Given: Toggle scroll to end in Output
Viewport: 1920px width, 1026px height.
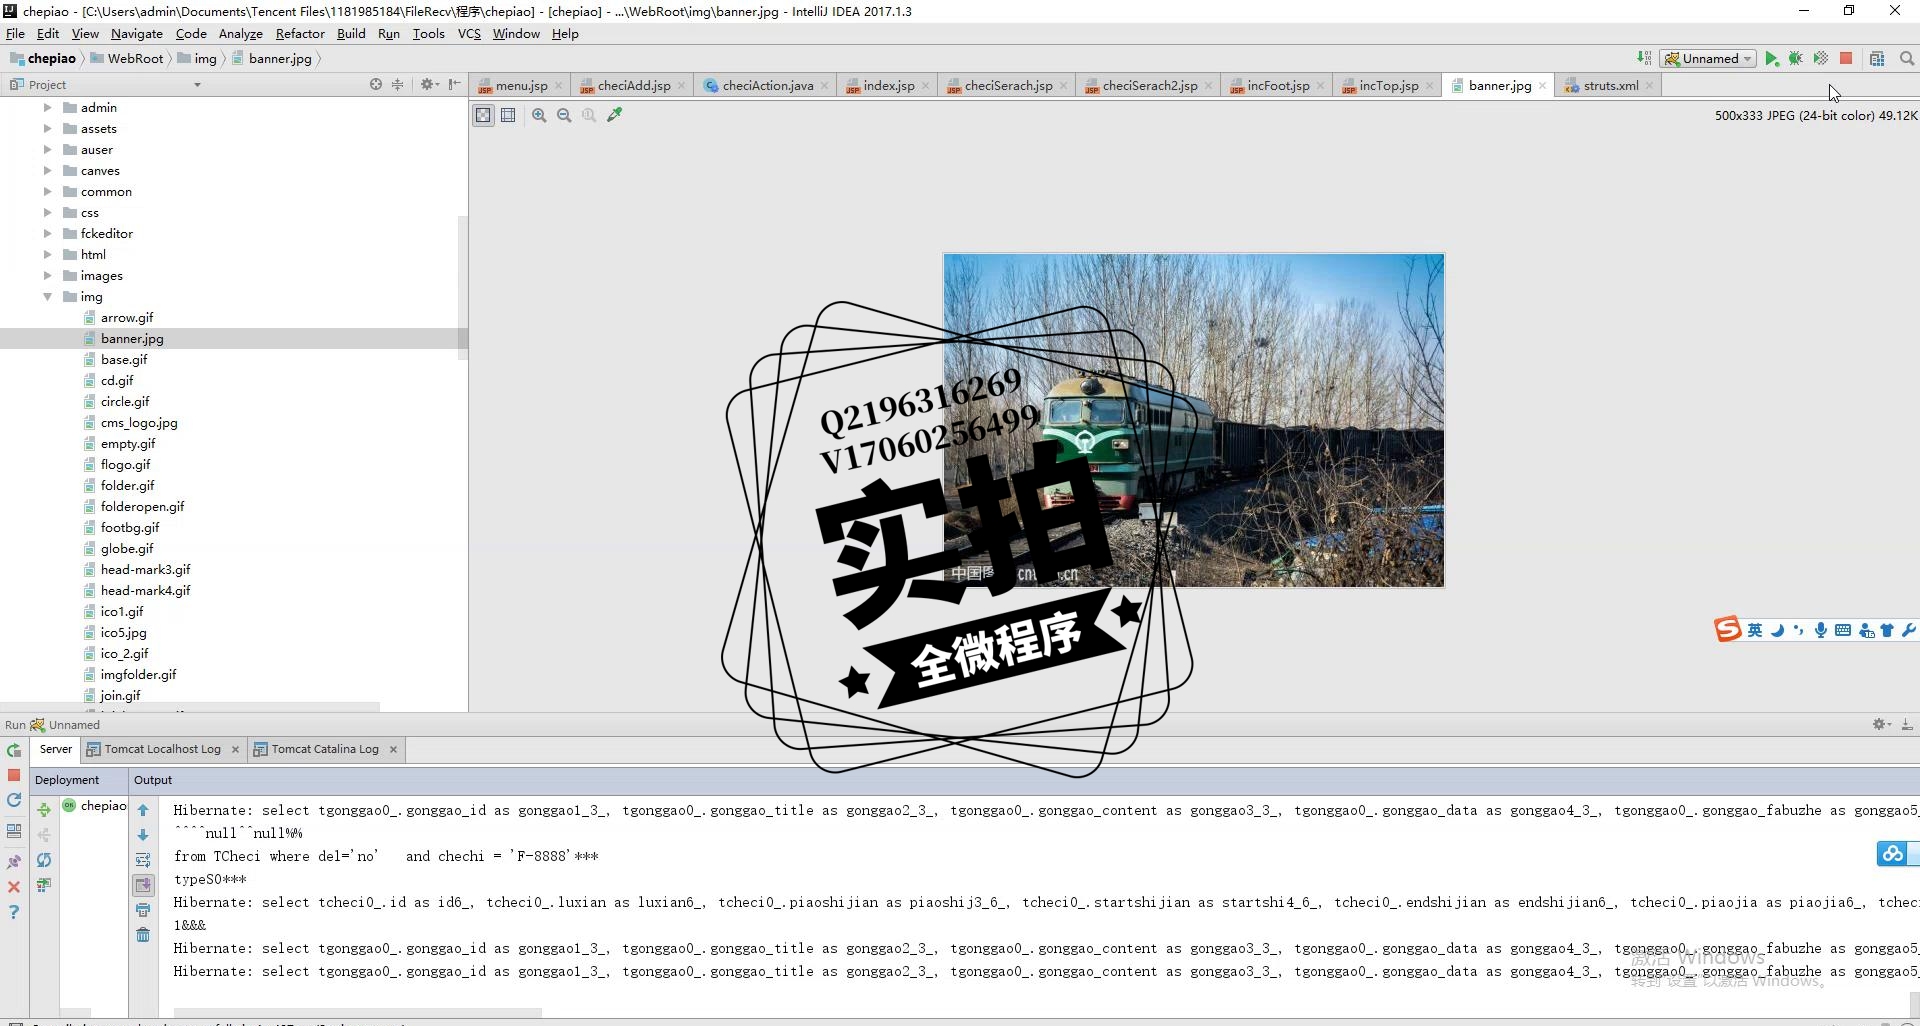Looking at the screenshot, I should 143,885.
